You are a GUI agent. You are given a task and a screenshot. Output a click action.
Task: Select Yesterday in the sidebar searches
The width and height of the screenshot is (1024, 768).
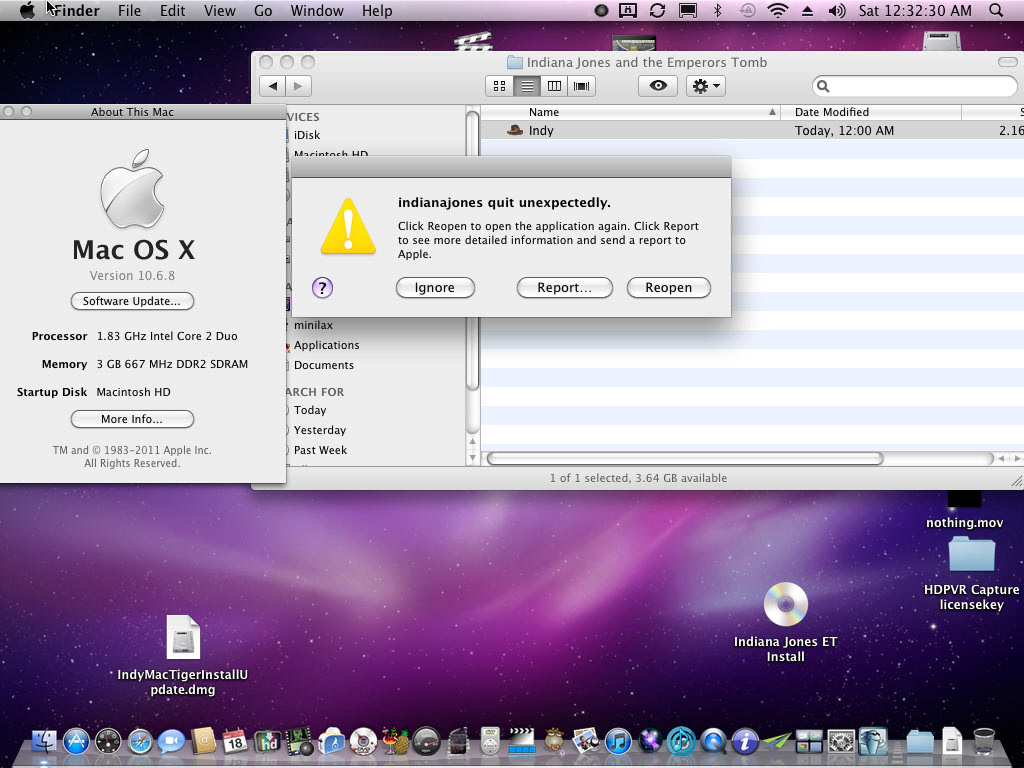tap(320, 430)
